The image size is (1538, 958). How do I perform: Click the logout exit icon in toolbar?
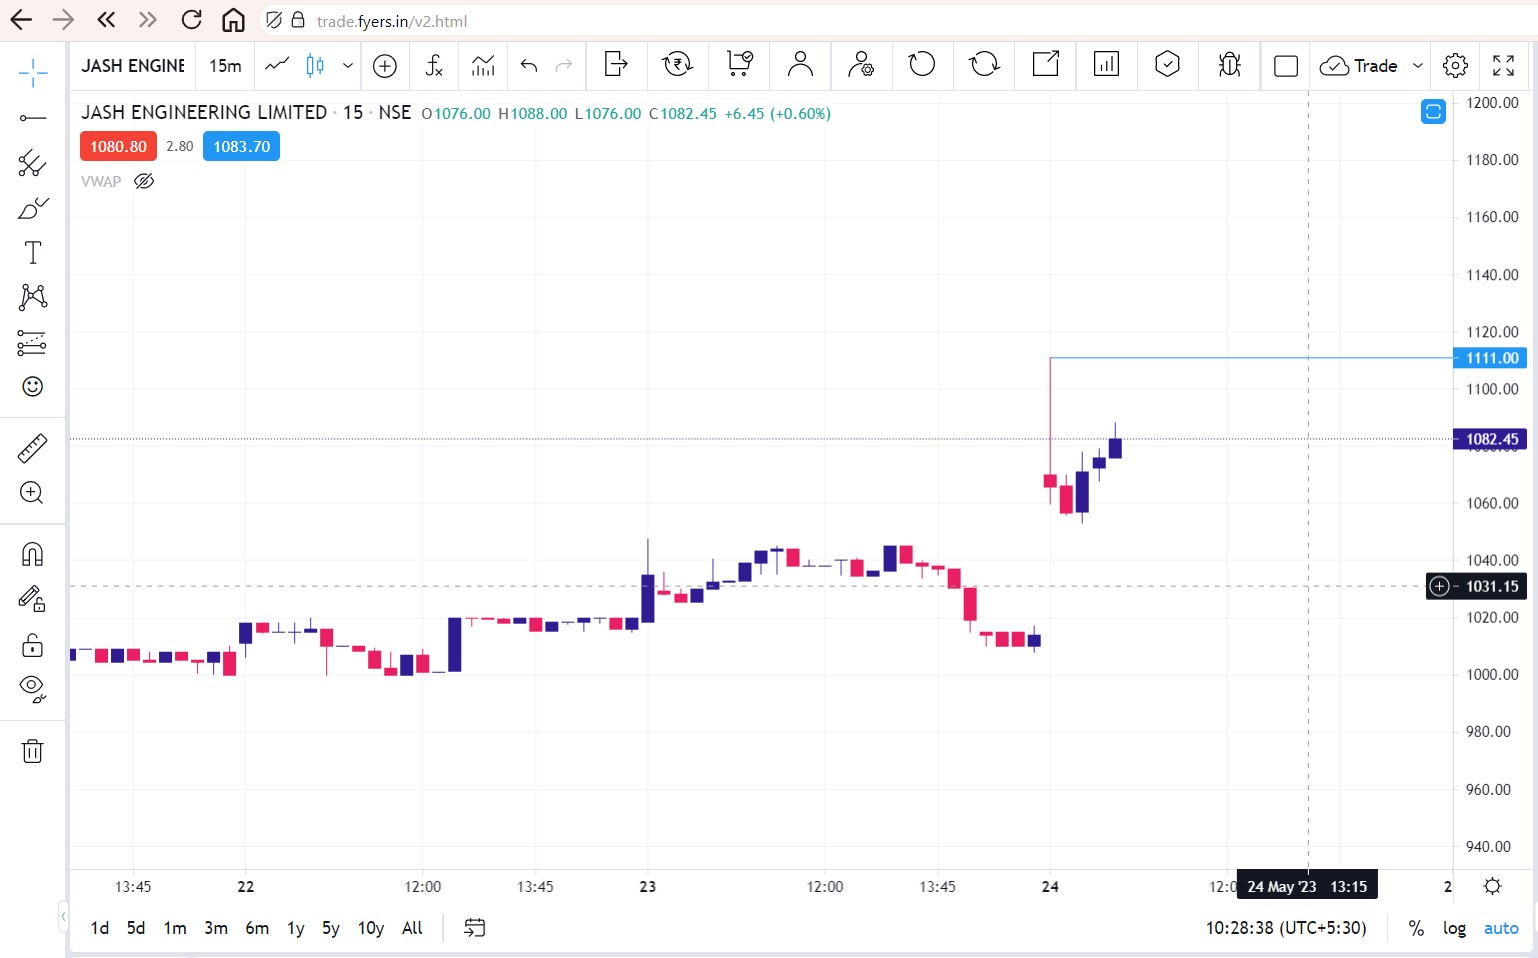[x=616, y=65]
